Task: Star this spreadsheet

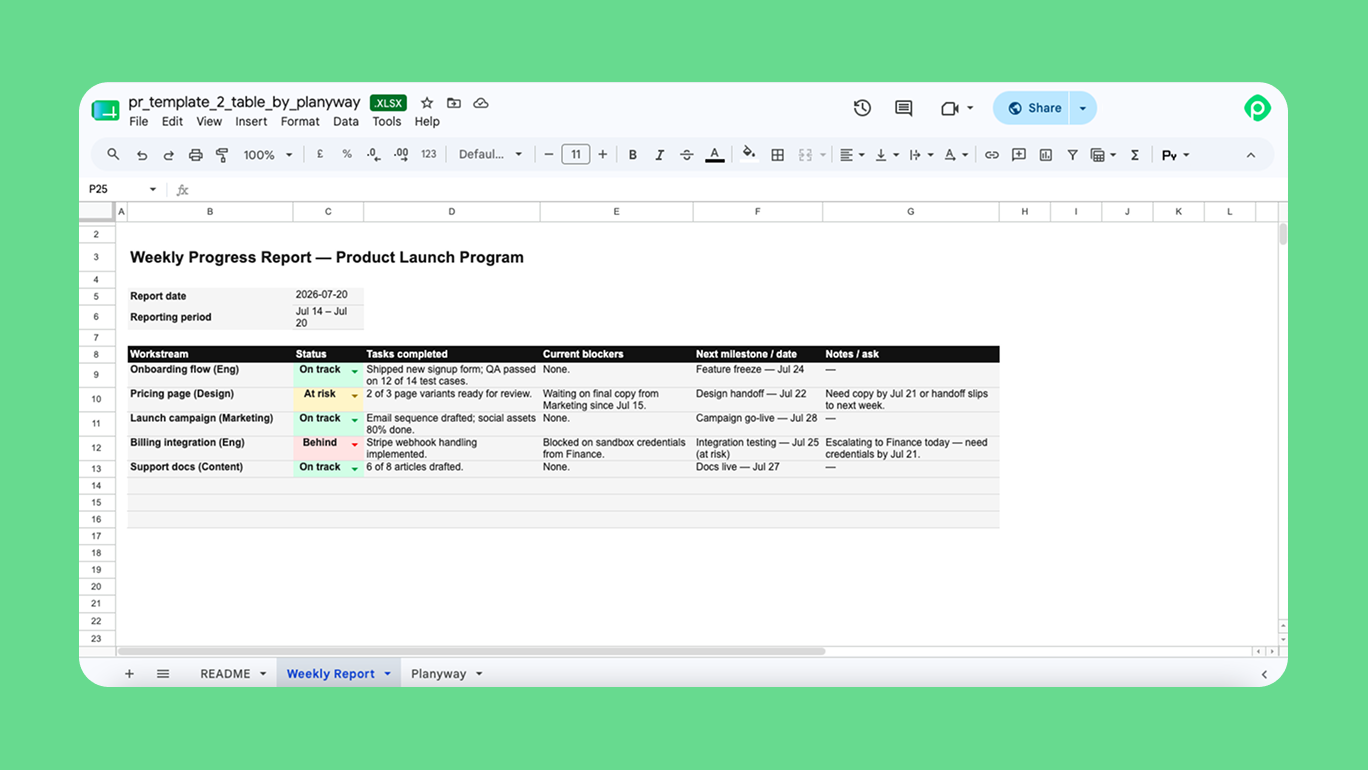Action: coord(427,103)
